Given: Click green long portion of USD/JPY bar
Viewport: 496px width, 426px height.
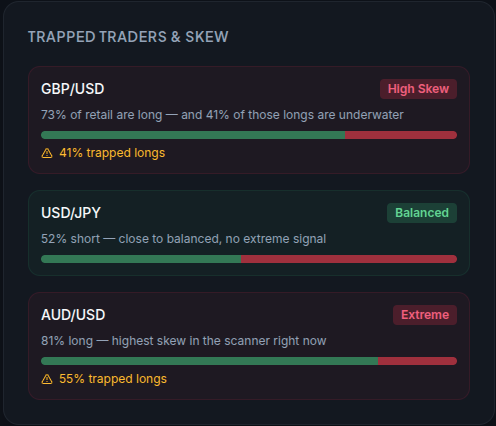Looking at the screenshot, I should click(141, 259).
